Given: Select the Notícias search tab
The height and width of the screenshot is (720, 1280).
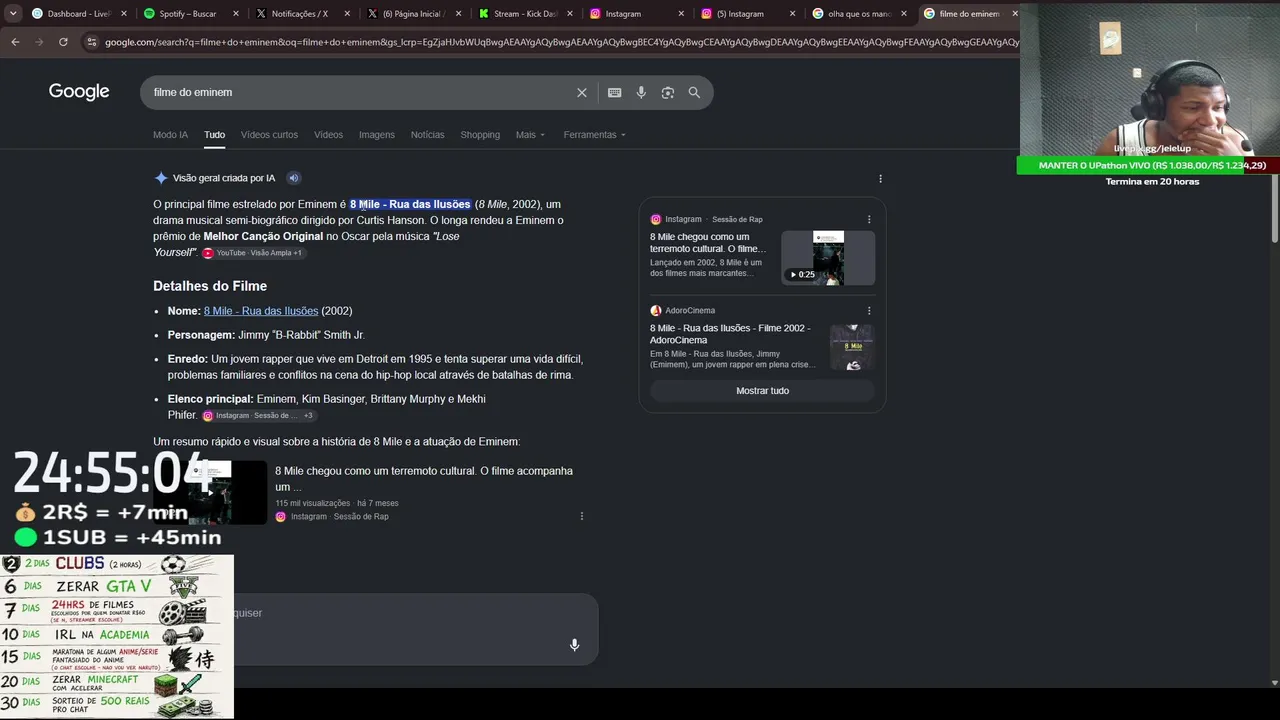Looking at the screenshot, I should pyautogui.click(x=427, y=135).
